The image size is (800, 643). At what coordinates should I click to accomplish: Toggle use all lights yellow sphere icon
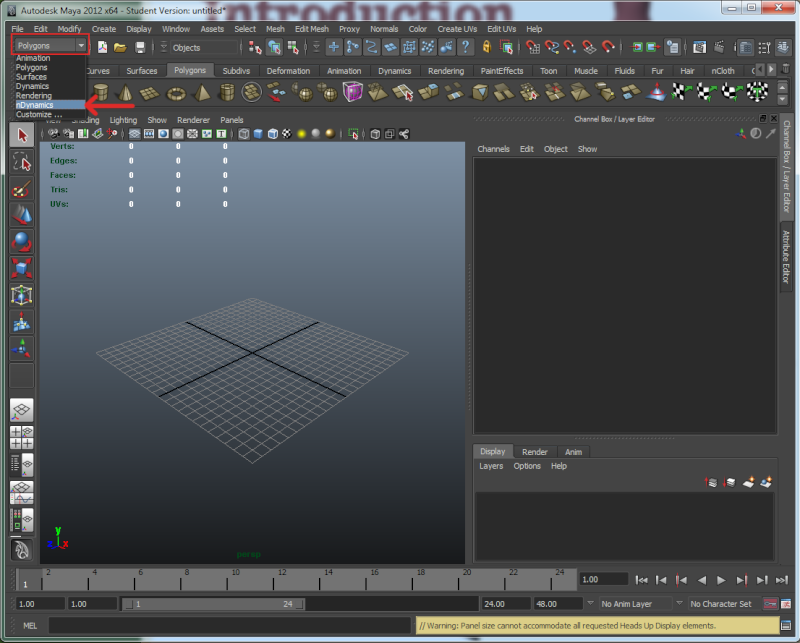point(302,134)
